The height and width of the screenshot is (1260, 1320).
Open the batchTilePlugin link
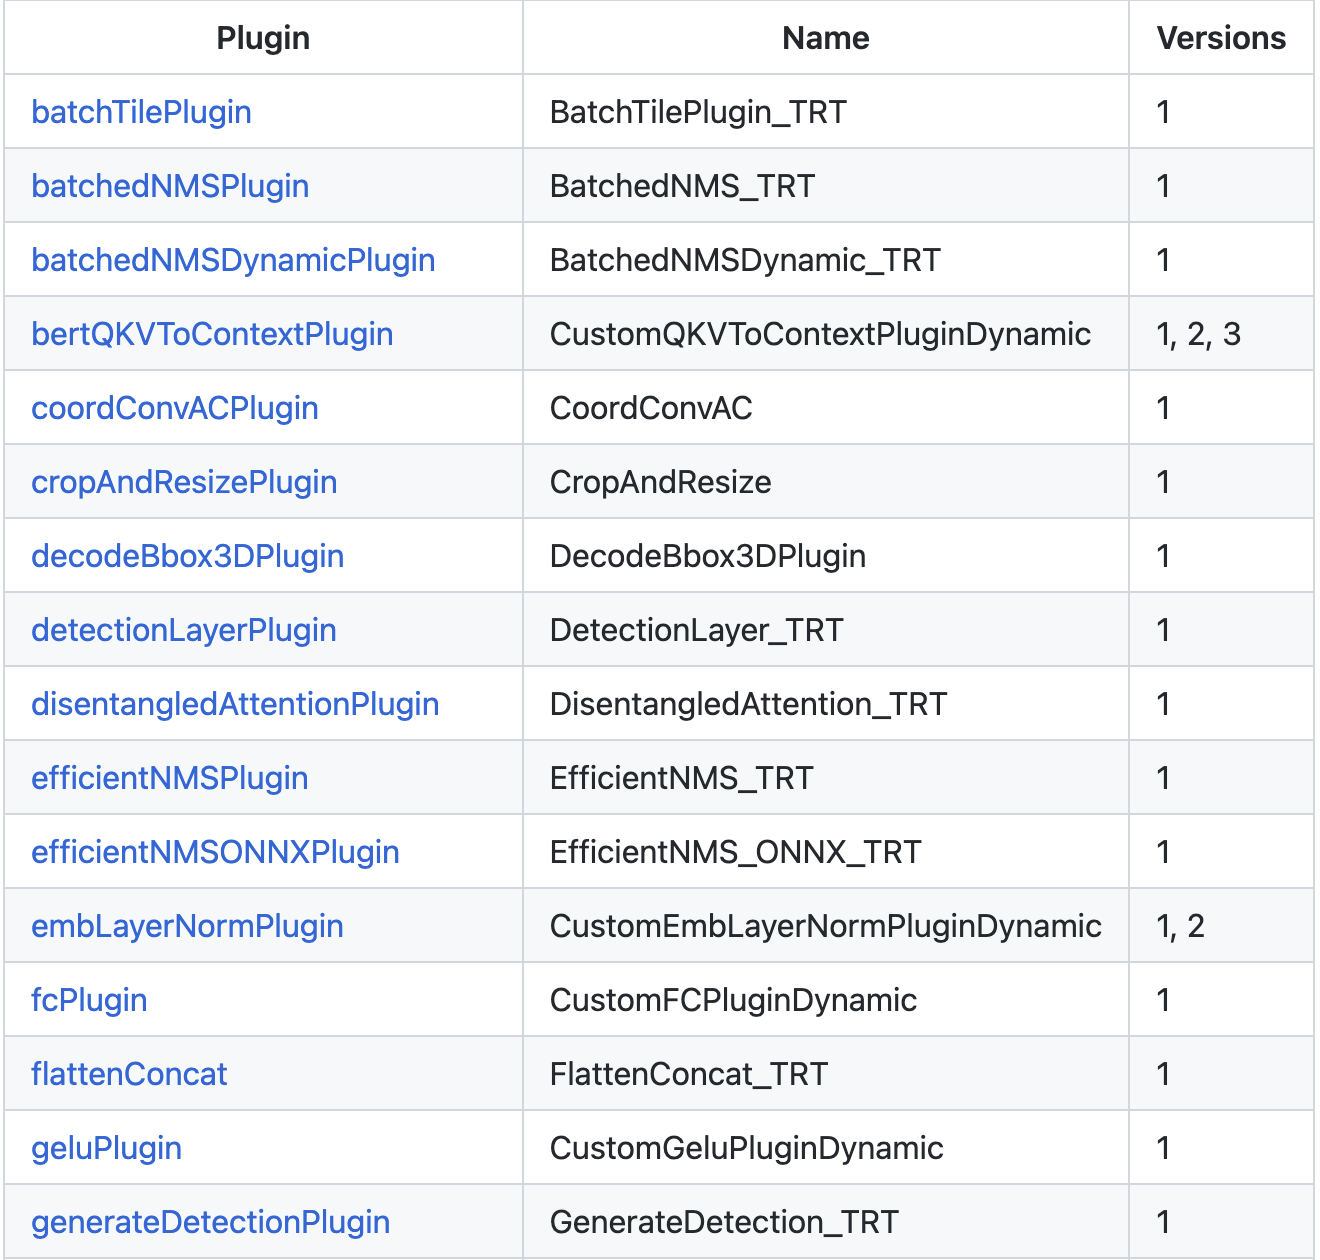(141, 111)
